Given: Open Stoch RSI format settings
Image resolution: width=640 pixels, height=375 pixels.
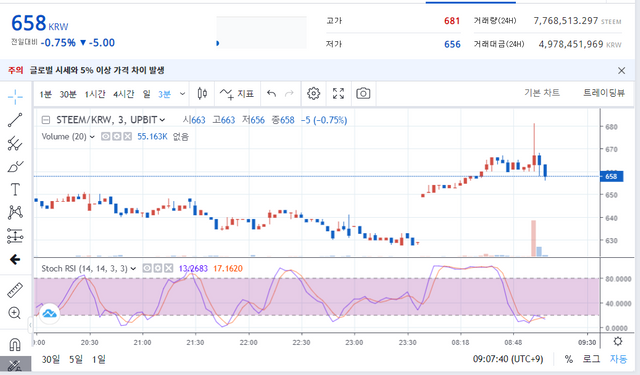Looking at the screenshot, I should (158, 268).
